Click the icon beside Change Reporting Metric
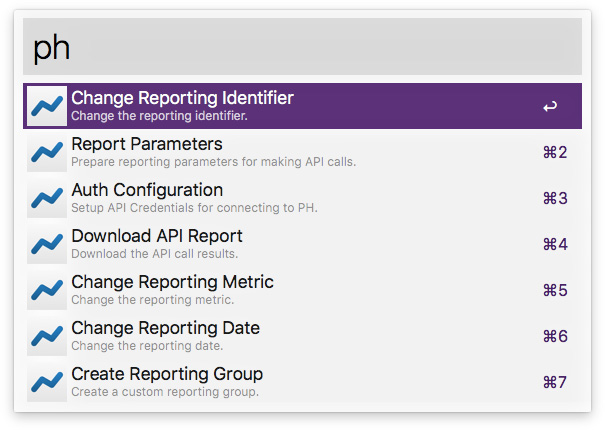The image size is (605, 430). click(x=46, y=290)
